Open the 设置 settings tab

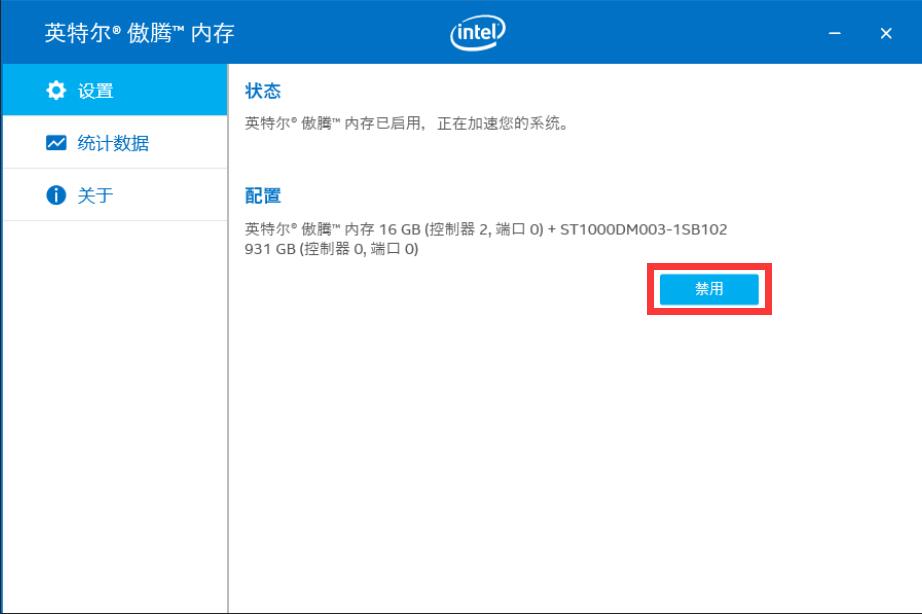[x=96, y=91]
